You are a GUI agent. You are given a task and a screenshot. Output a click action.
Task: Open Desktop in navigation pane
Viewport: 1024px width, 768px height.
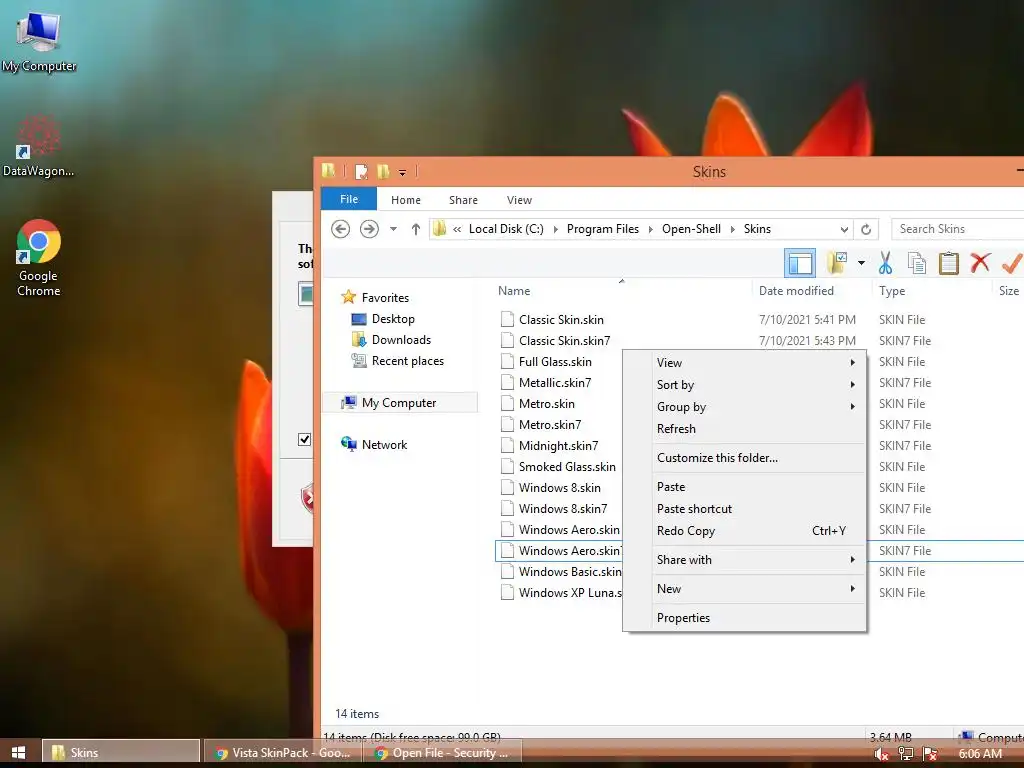[x=383, y=319]
